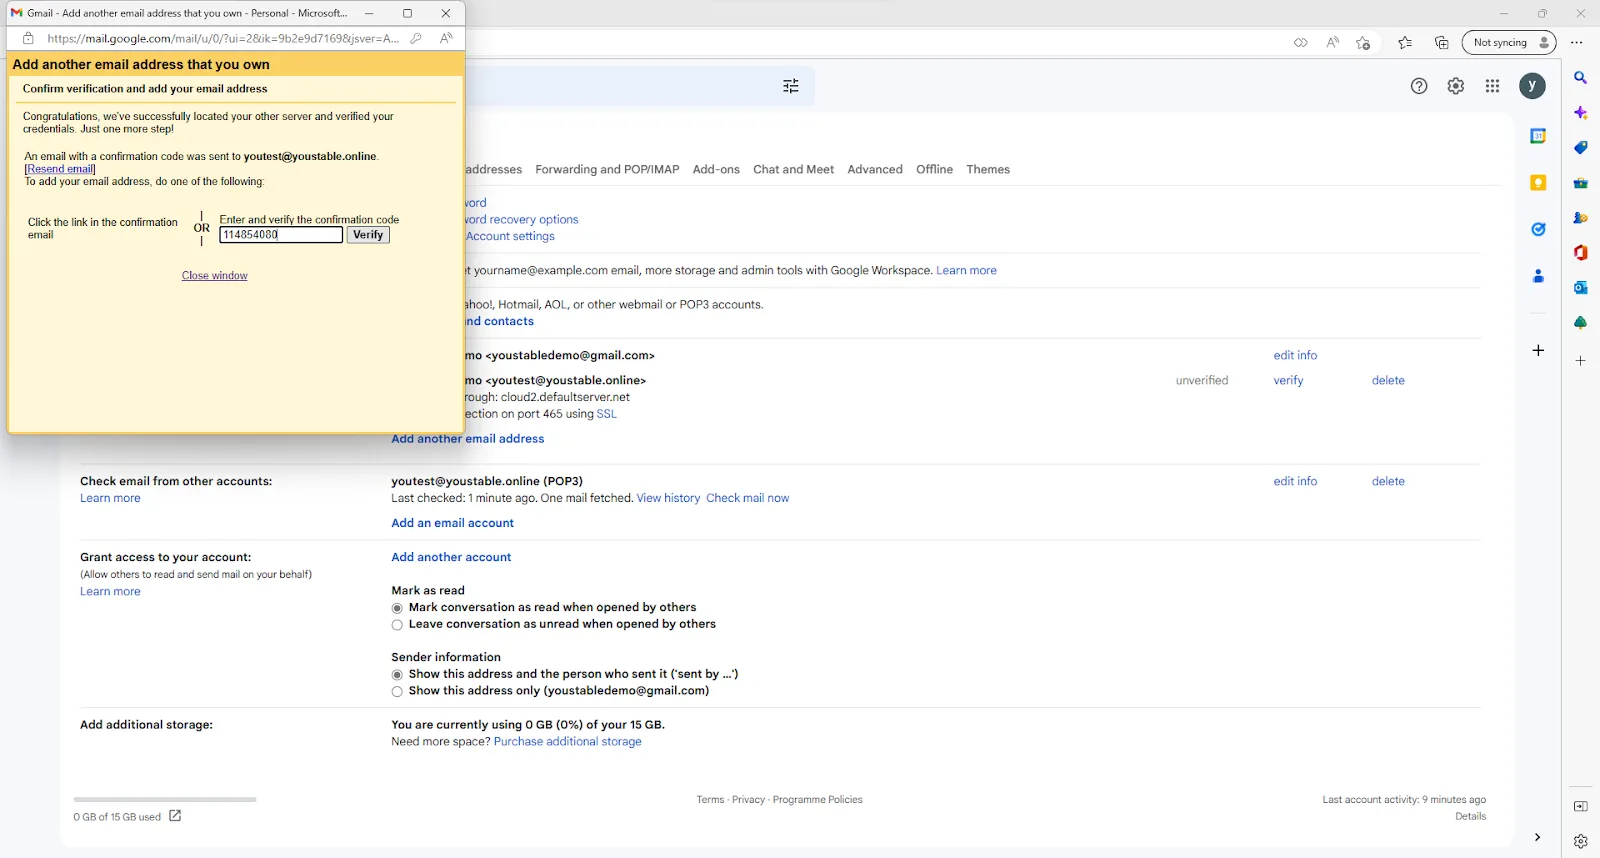Open Shopping tag in Edge sidebar
The image size is (1600, 858).
click(1581, 148)
